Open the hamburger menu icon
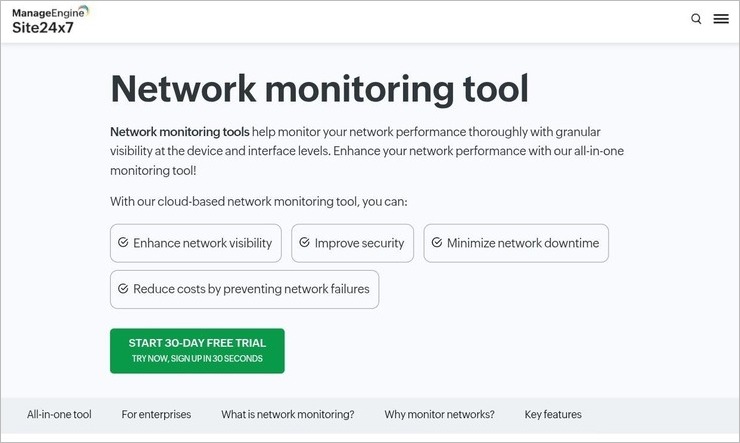The width and height of the screenshot is (740, 443). tap(720, 19)
